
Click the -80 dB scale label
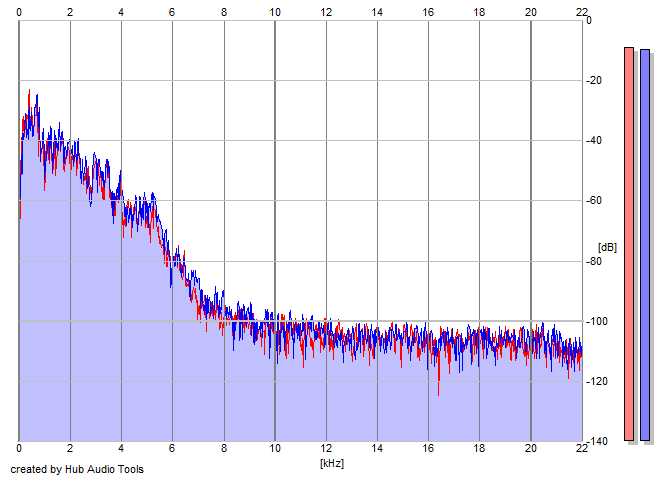coord(594,261)
